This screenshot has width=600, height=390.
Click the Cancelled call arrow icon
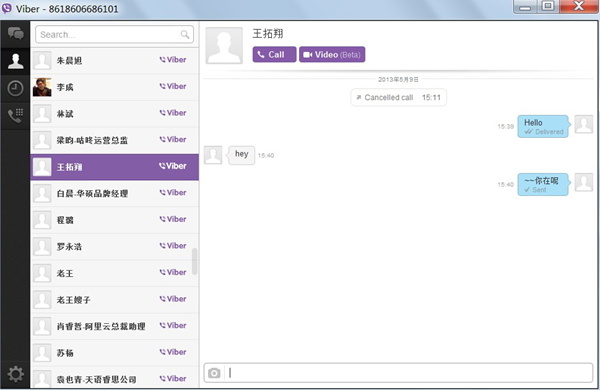[x=359, y=98]
